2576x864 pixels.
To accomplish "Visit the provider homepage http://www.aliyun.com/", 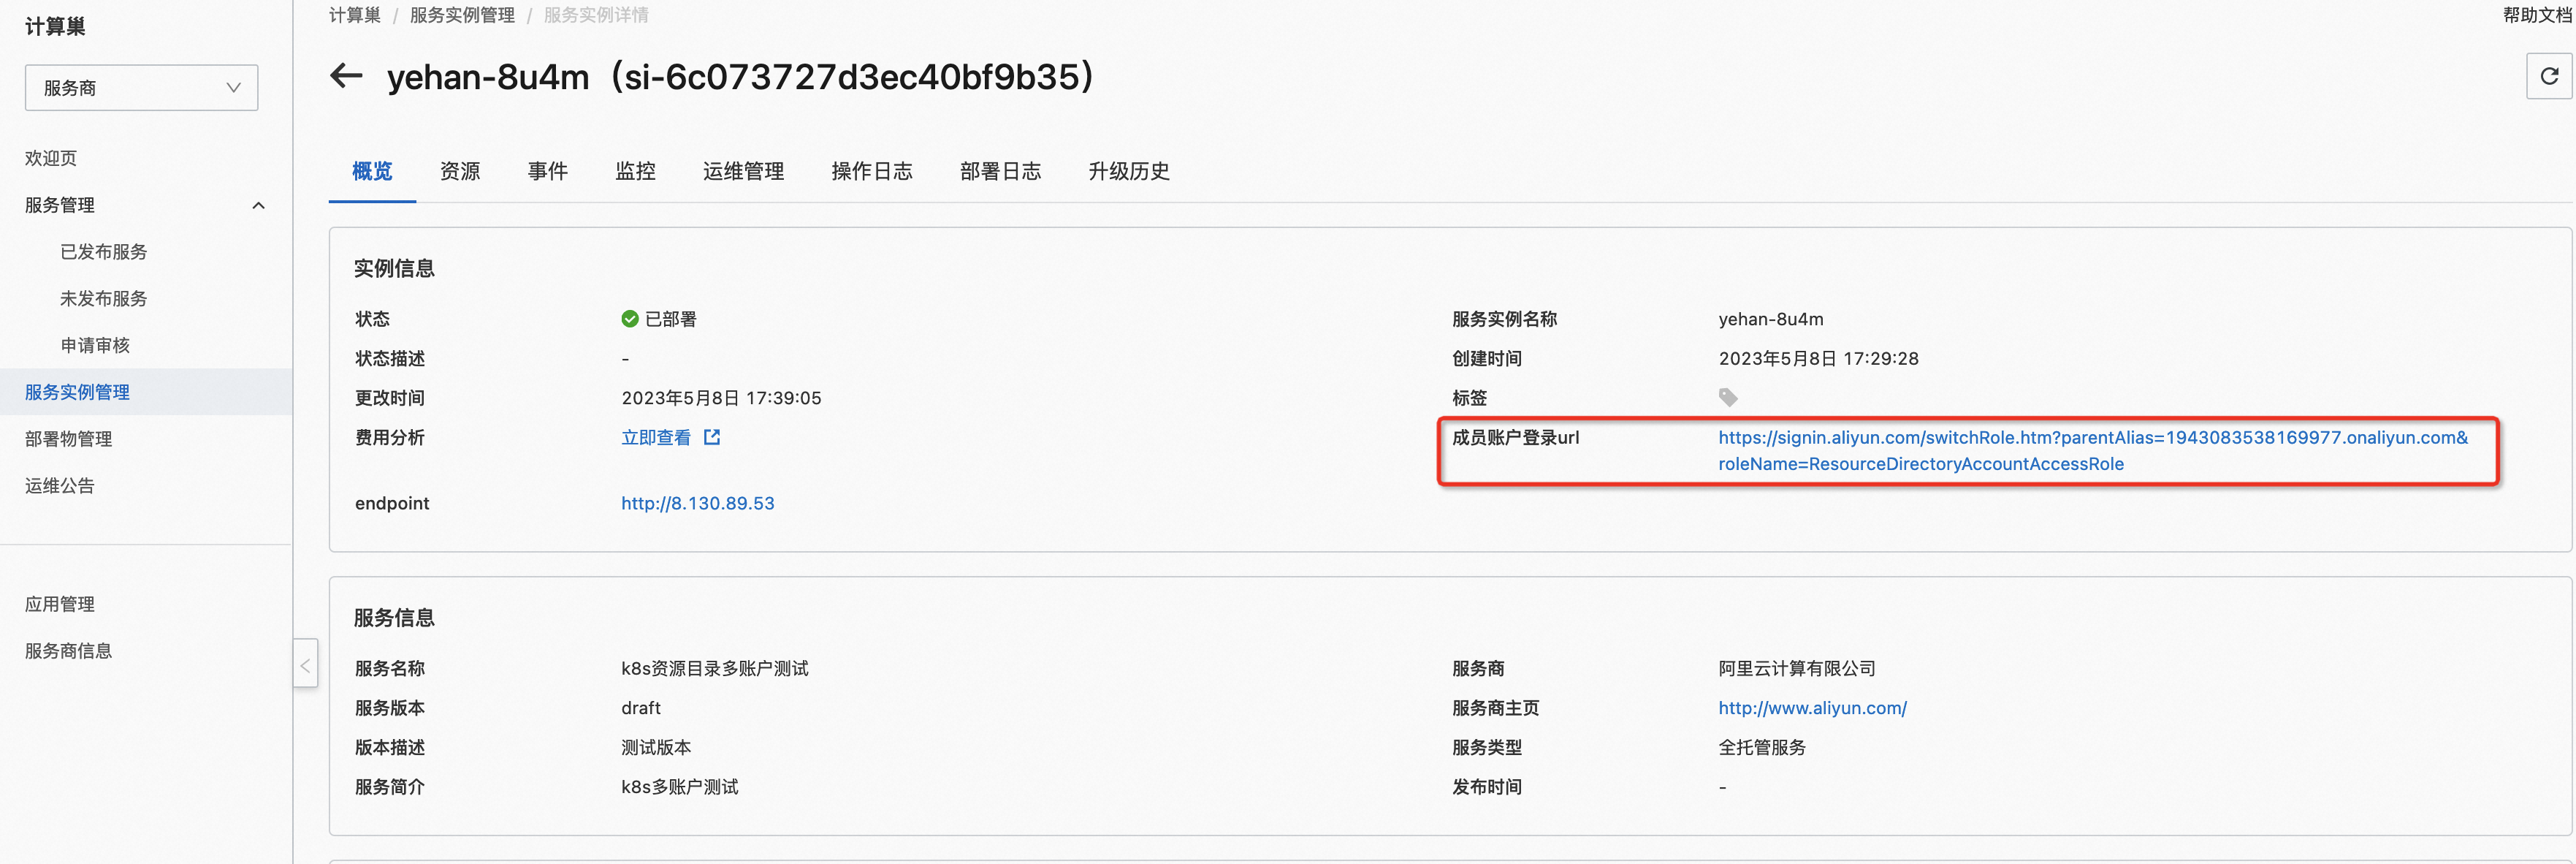I will tap(1812, 708).
